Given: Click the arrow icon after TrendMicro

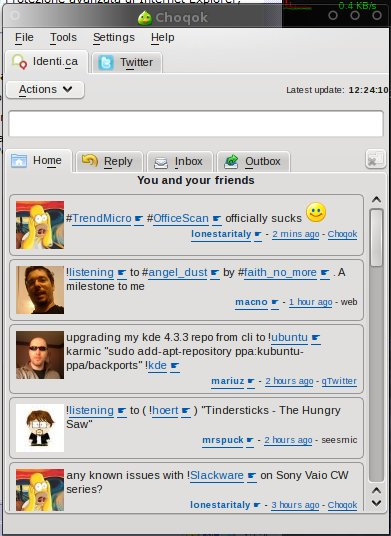Looking at the screenshot, I should click(x=139, y=219).
